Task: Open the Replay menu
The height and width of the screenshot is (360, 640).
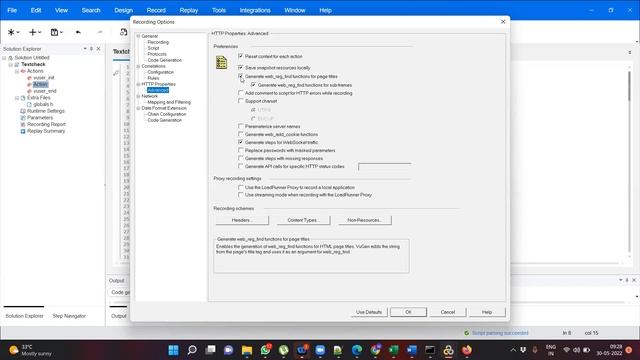Action: (x=189, y=10)
